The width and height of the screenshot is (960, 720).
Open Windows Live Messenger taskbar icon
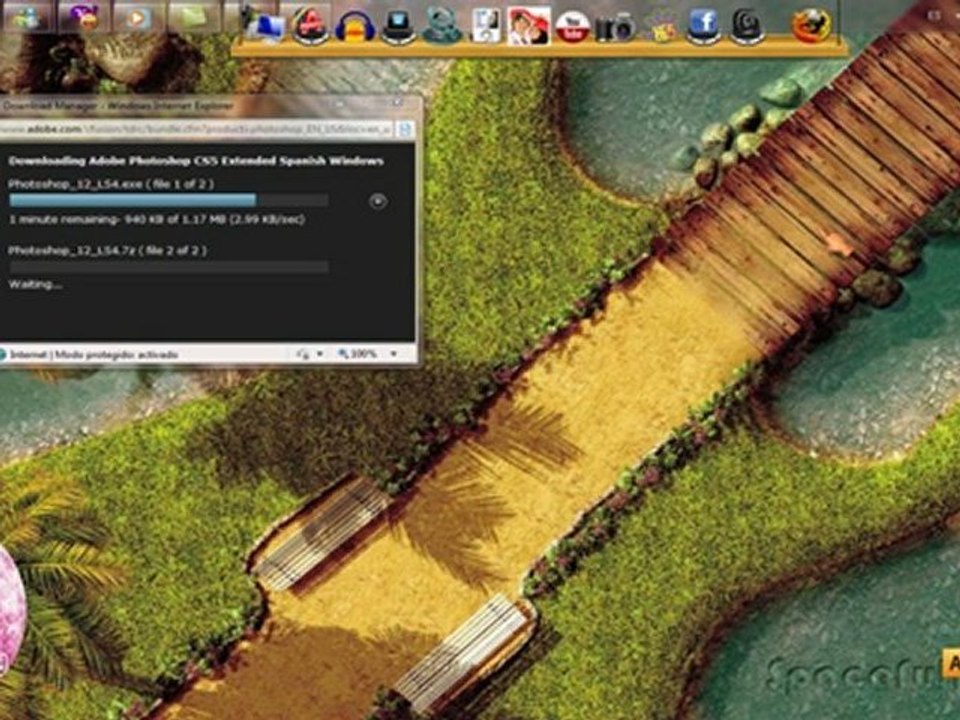pyautogui.click(x=26, y=17)
